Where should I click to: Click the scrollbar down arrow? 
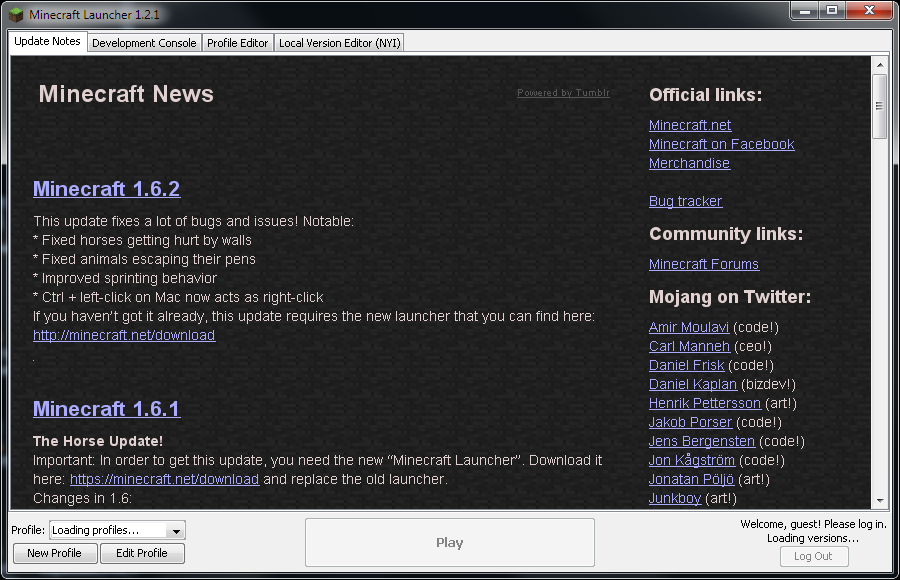[880, 501]
